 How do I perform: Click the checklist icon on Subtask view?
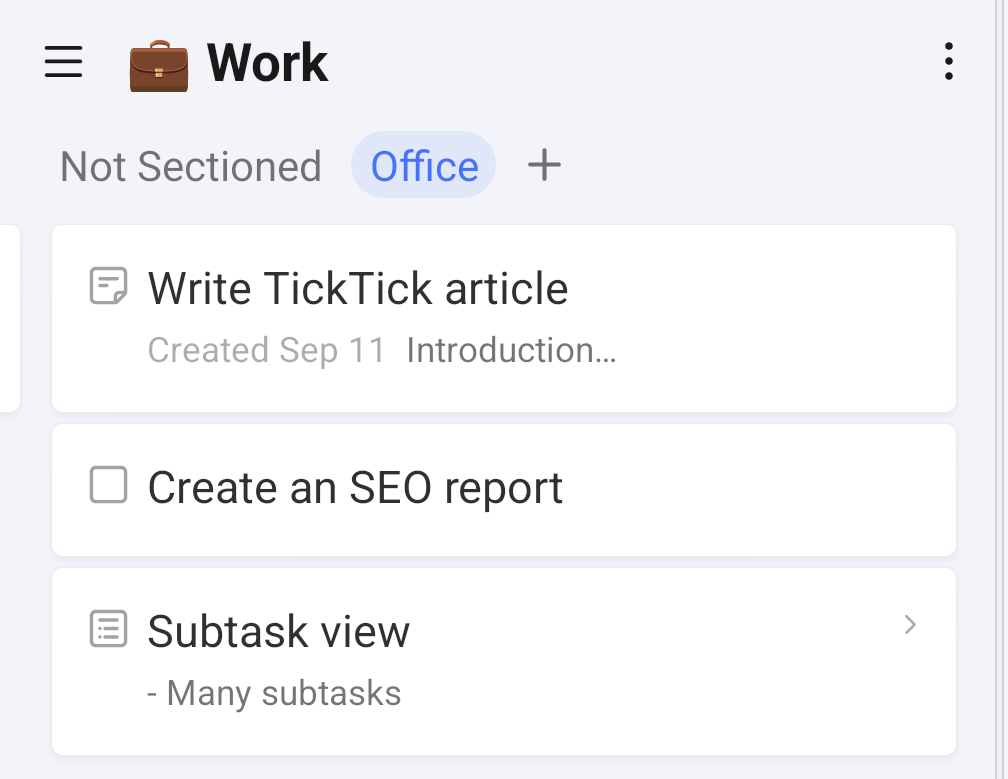pos(108,629)
